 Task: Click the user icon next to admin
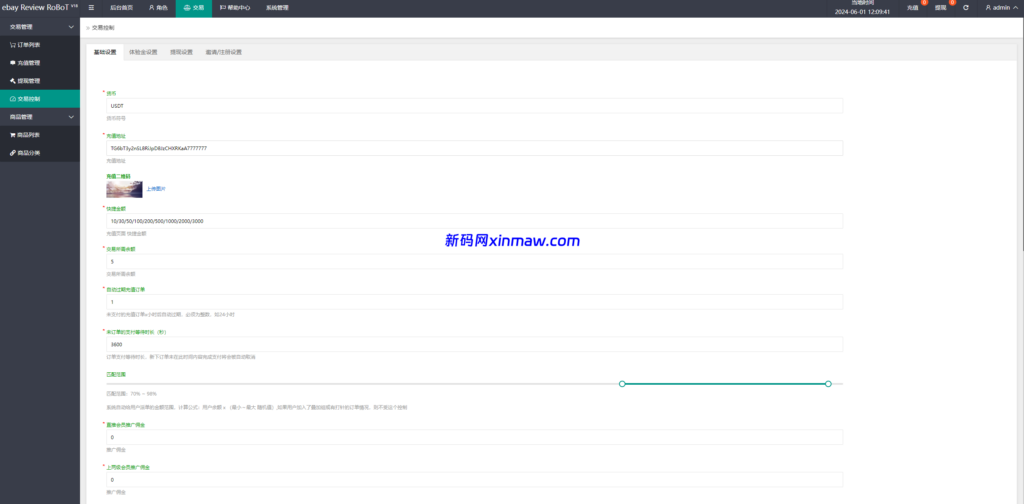pyautogui.click(x=988, y=8)
